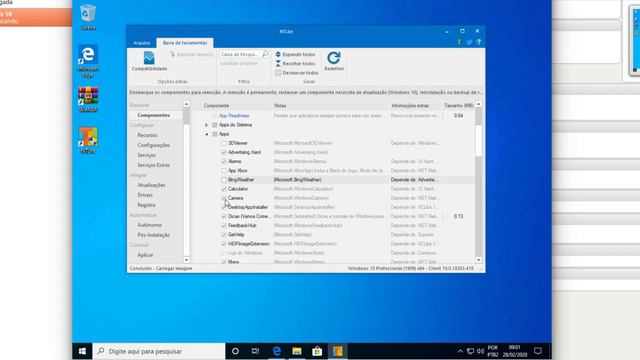Uncheck the Camera checkbox

coord(224,198)
